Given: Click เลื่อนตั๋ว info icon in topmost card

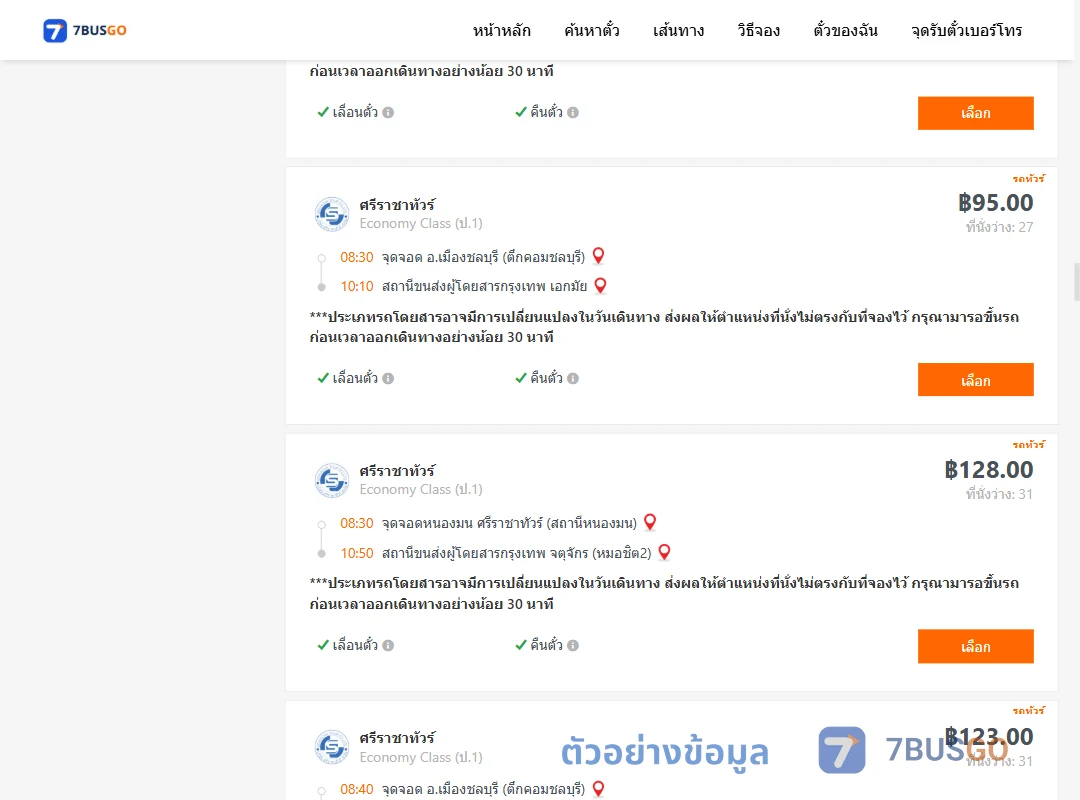Looking at the screenshot, I should [388, 112].
